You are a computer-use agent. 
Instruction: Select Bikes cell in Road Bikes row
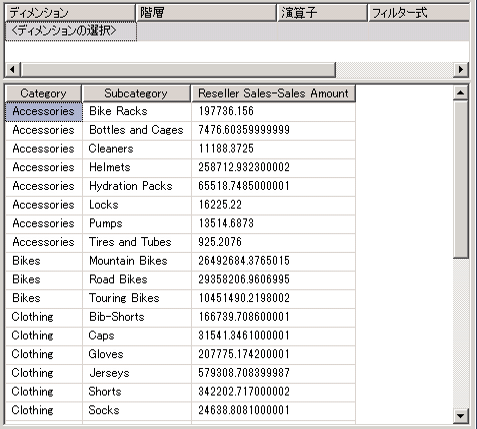click(x=44, y=280)
